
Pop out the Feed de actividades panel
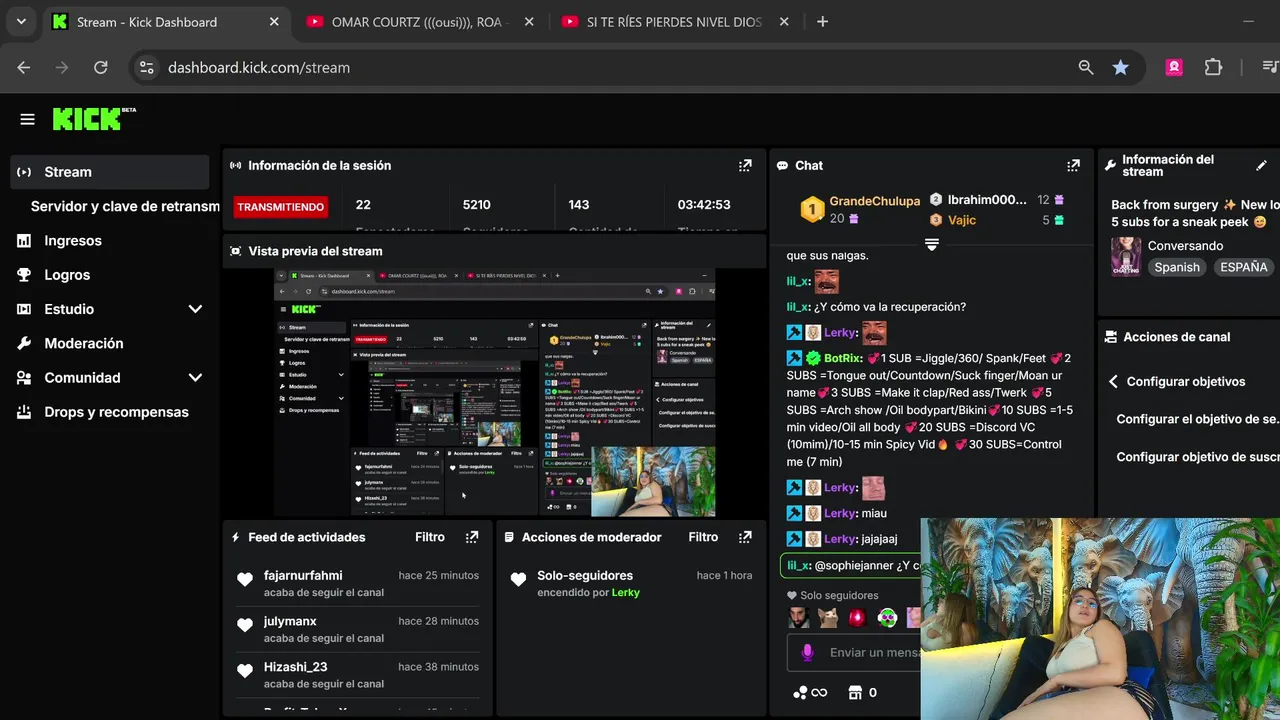pyautogui.click(x=472, y=537)
